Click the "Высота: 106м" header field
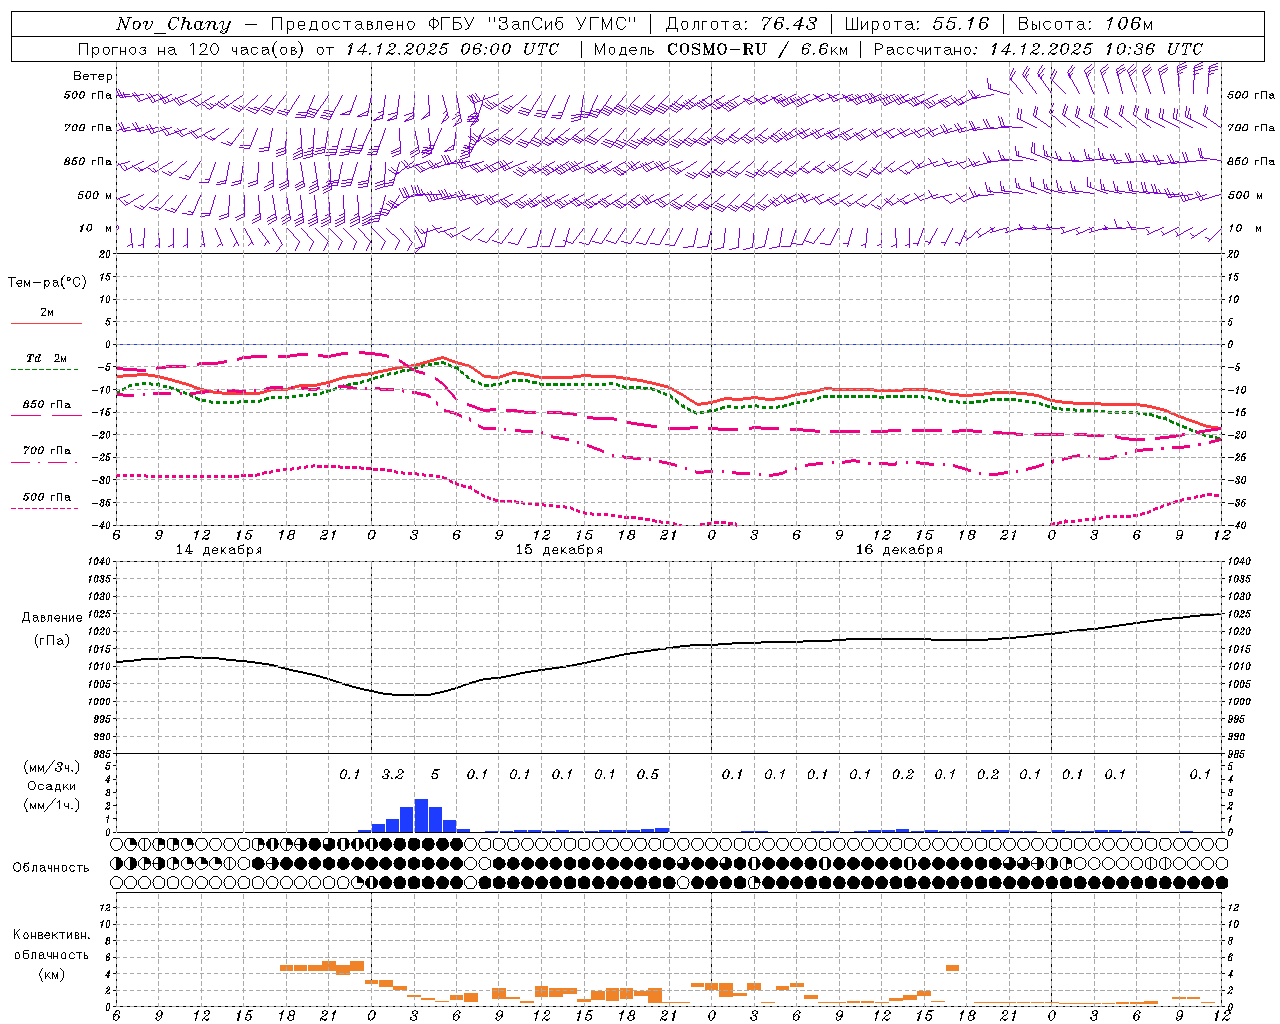The height and width of the screenshot is (1024, 1280). (1085, 24)
